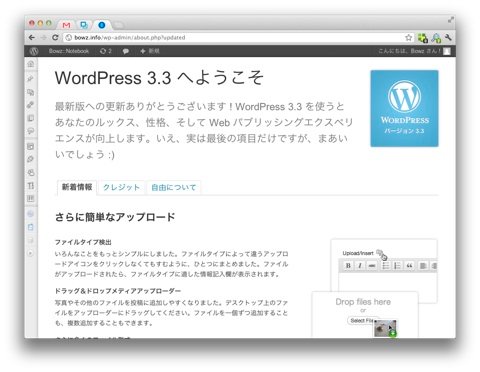Select the active tab with blue circle icon

pos(102,25)
